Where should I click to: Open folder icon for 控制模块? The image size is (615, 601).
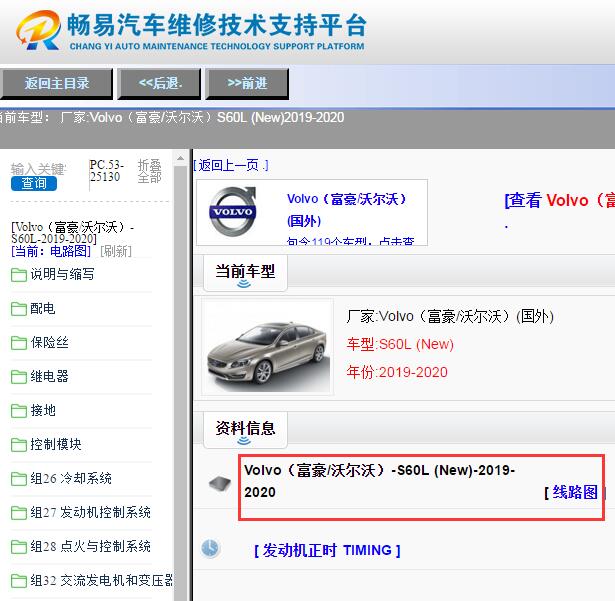[18, 444]
